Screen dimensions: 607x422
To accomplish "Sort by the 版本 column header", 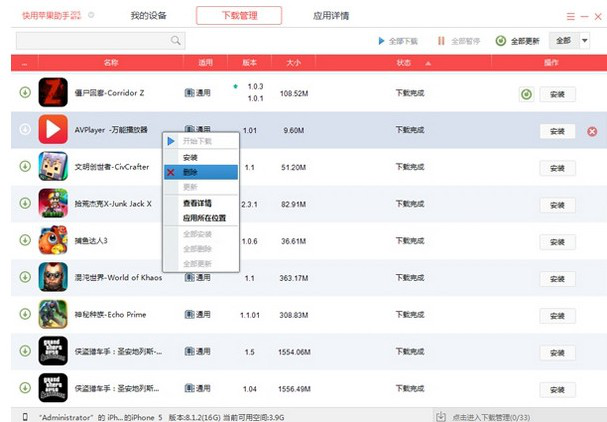I will click(249, 63).
